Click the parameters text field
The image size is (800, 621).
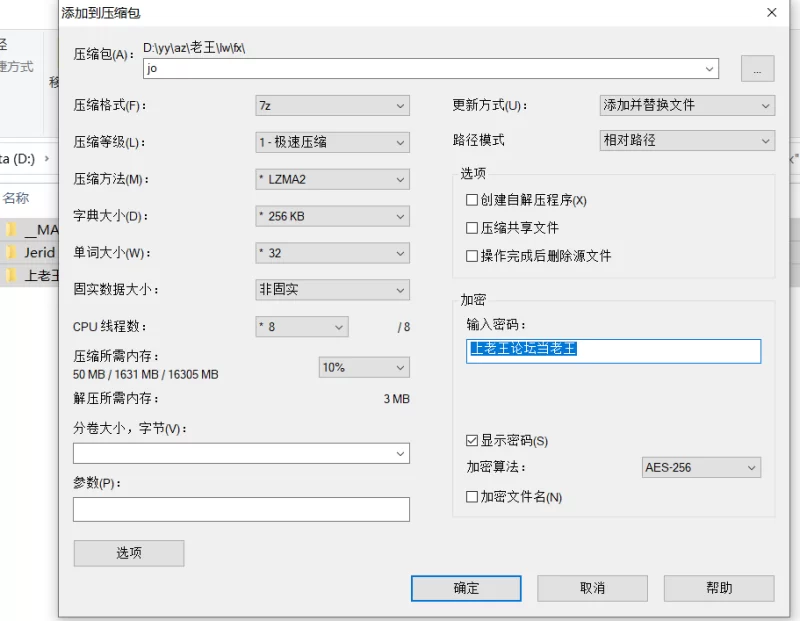coord(241,509)
